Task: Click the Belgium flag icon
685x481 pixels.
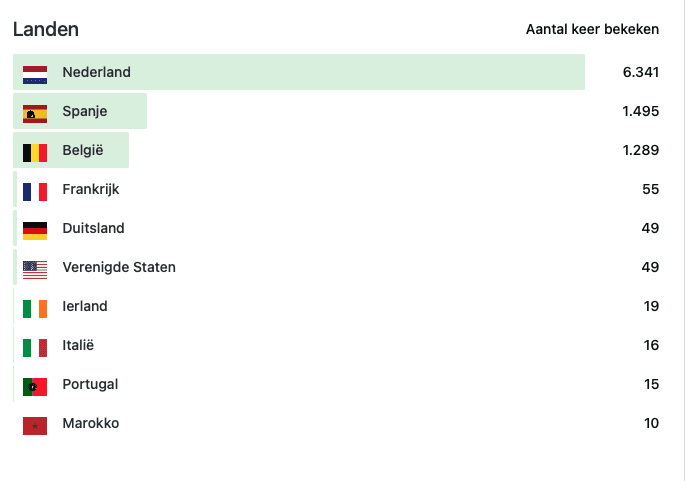Action: click(35, 151)
